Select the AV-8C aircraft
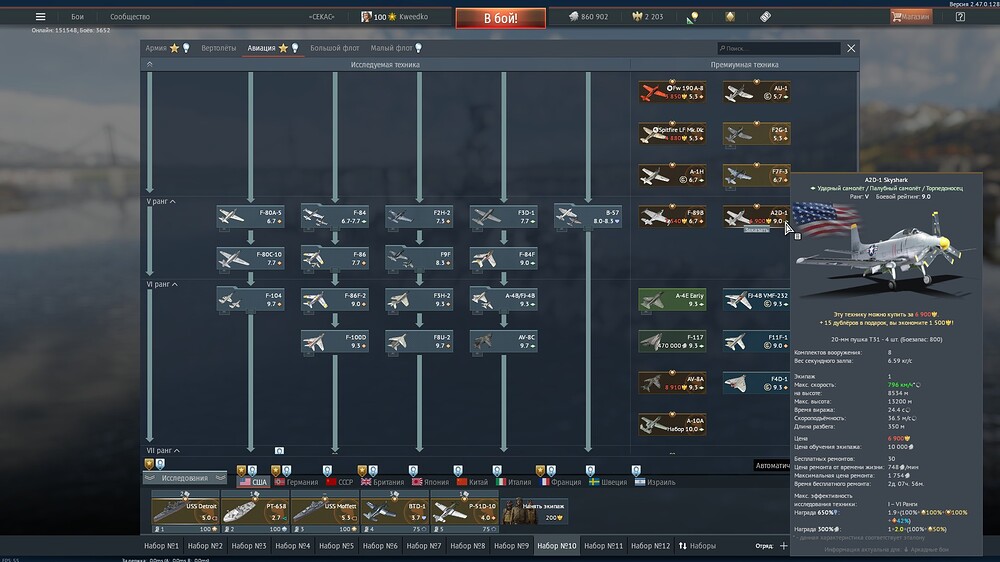This screenshot has height=562, width=1000. [503, 341]
